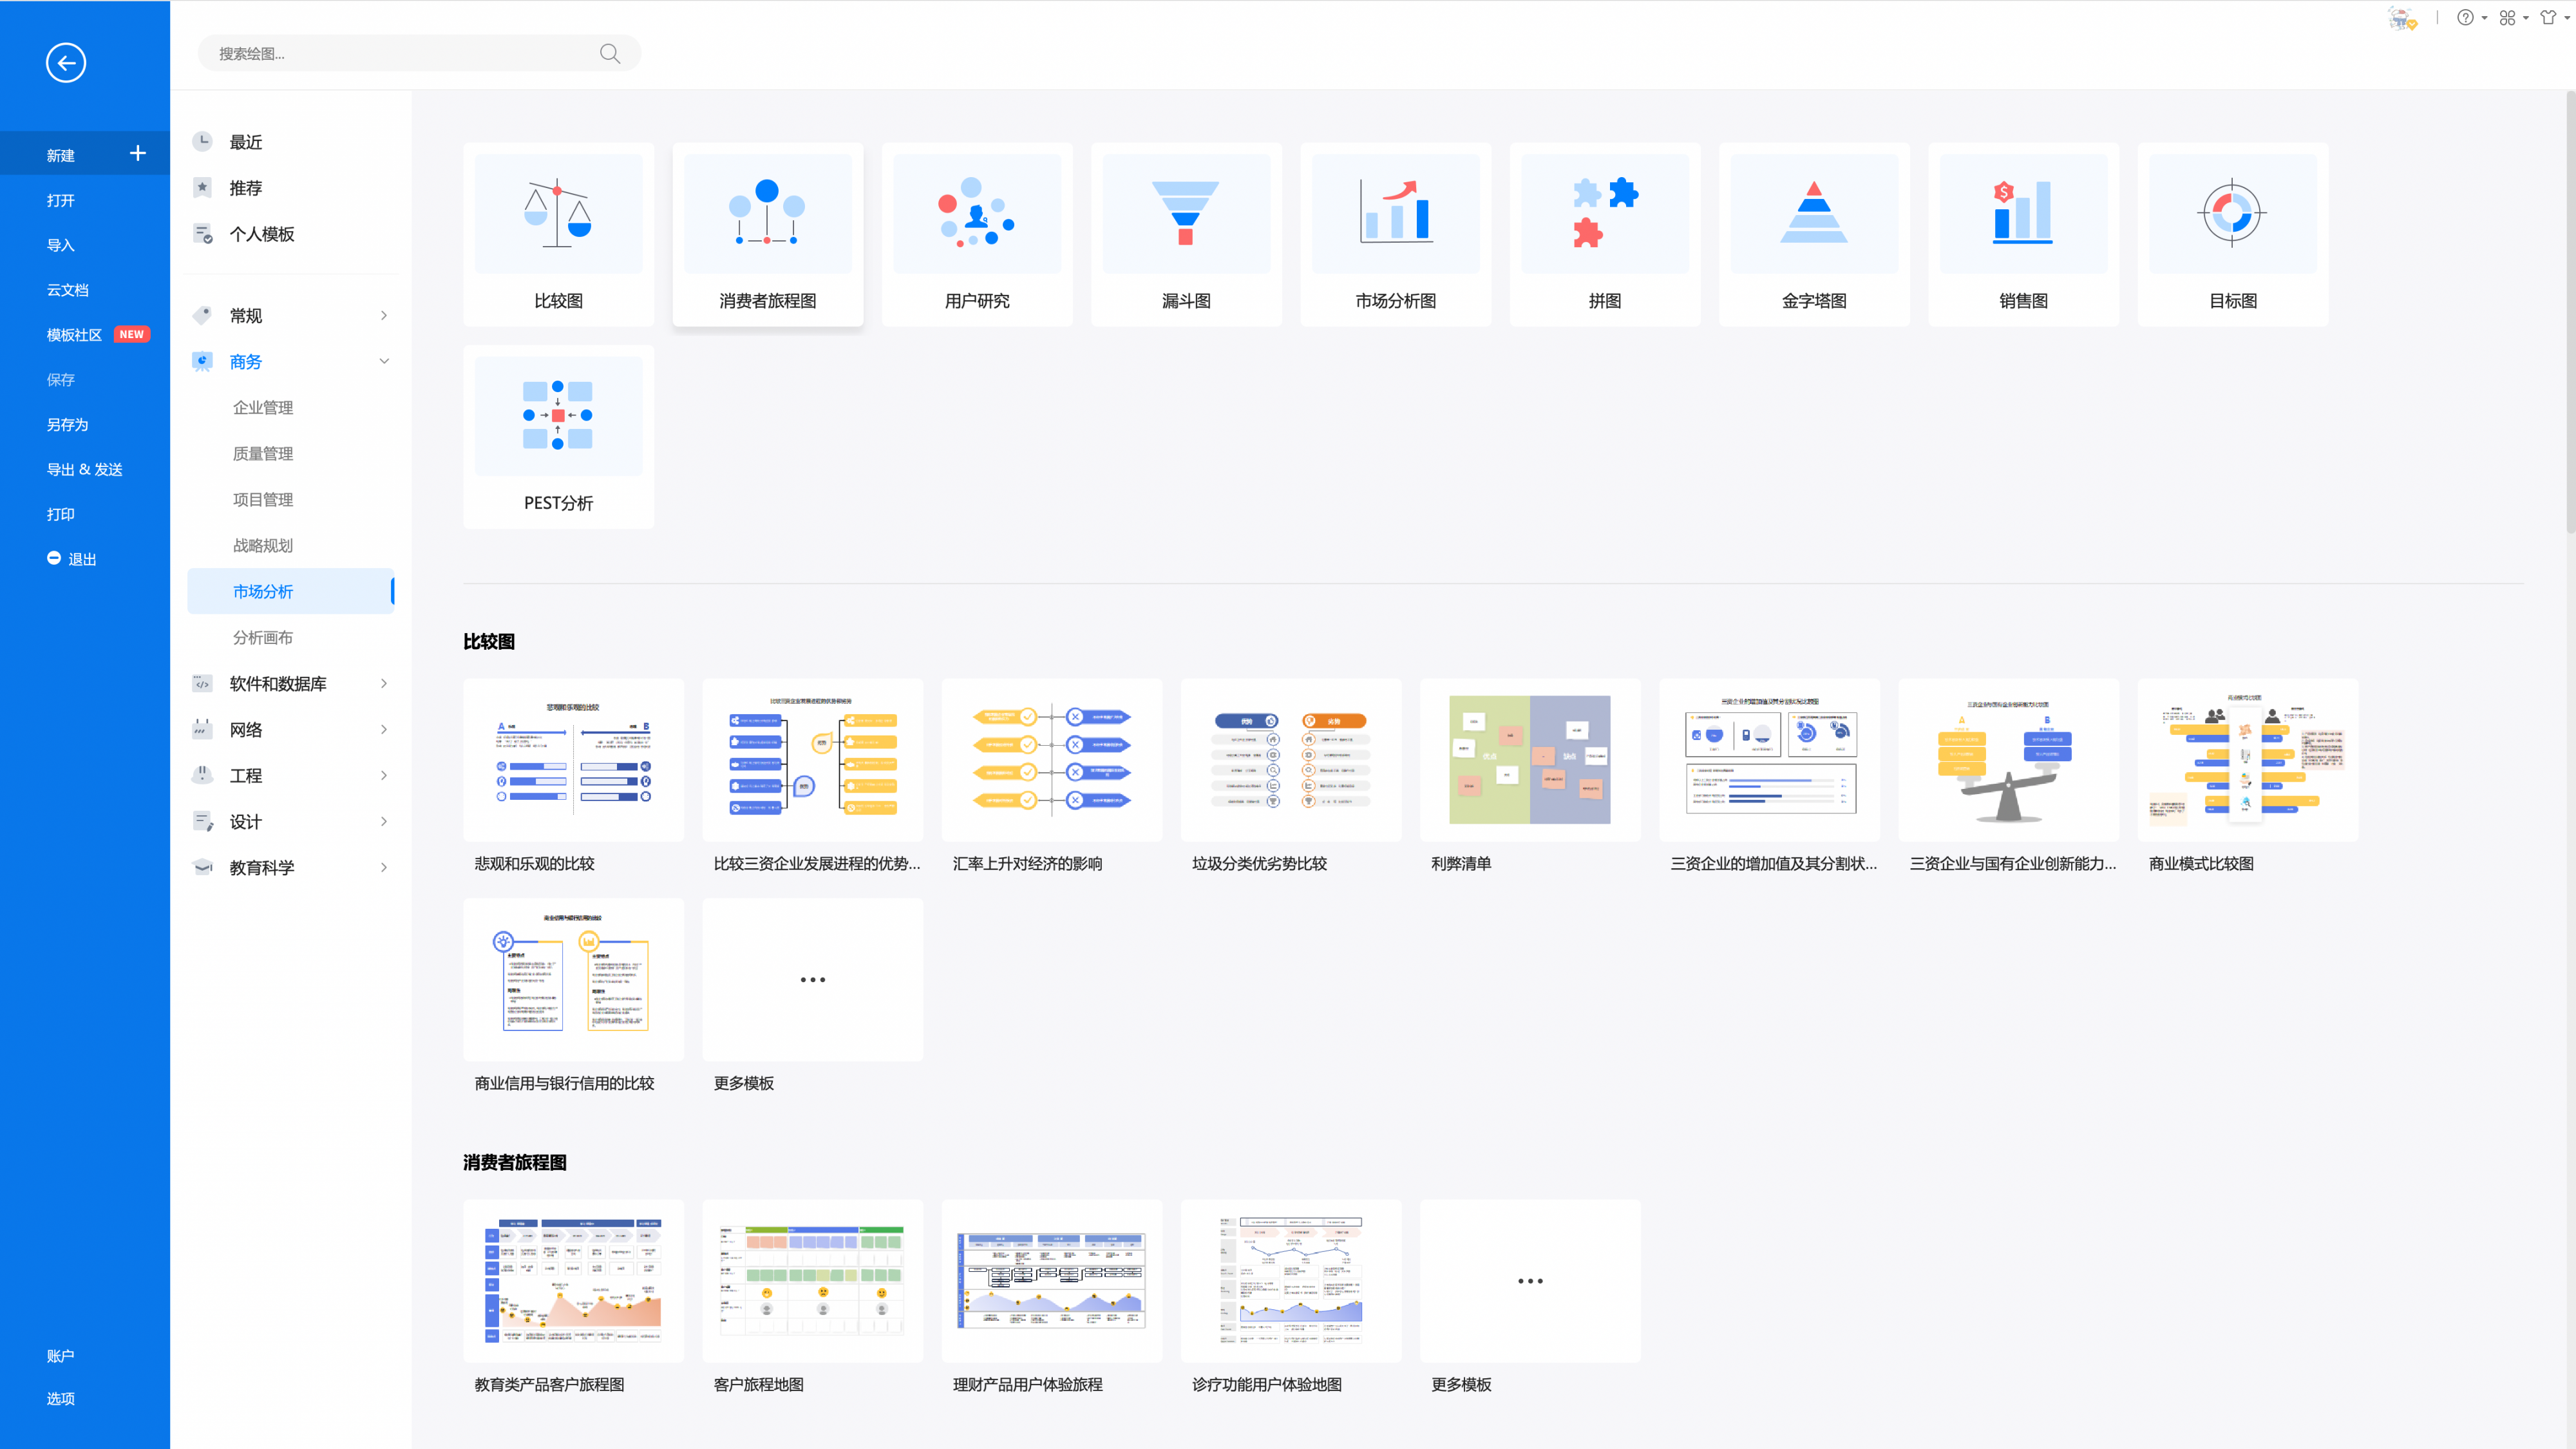The image size is (2576, 1449).
Task: Click the 设计 pencil document icon
Action: click(202, 821)
